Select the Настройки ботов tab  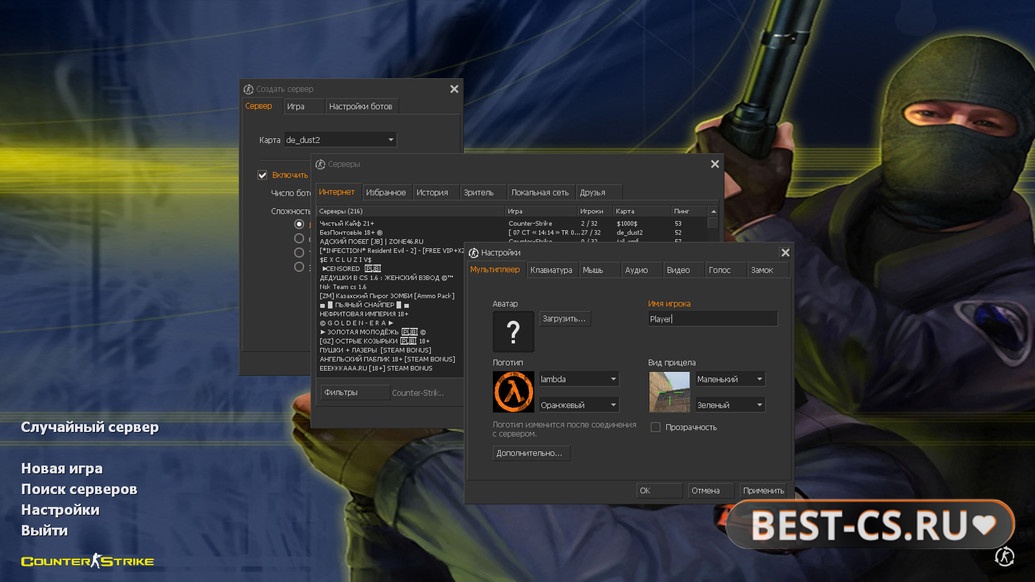360,106
